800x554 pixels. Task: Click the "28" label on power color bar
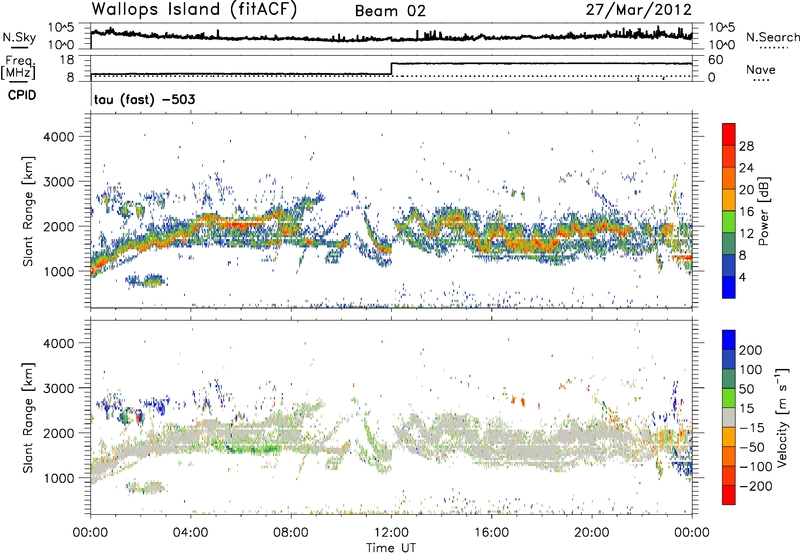pos(746,146)
